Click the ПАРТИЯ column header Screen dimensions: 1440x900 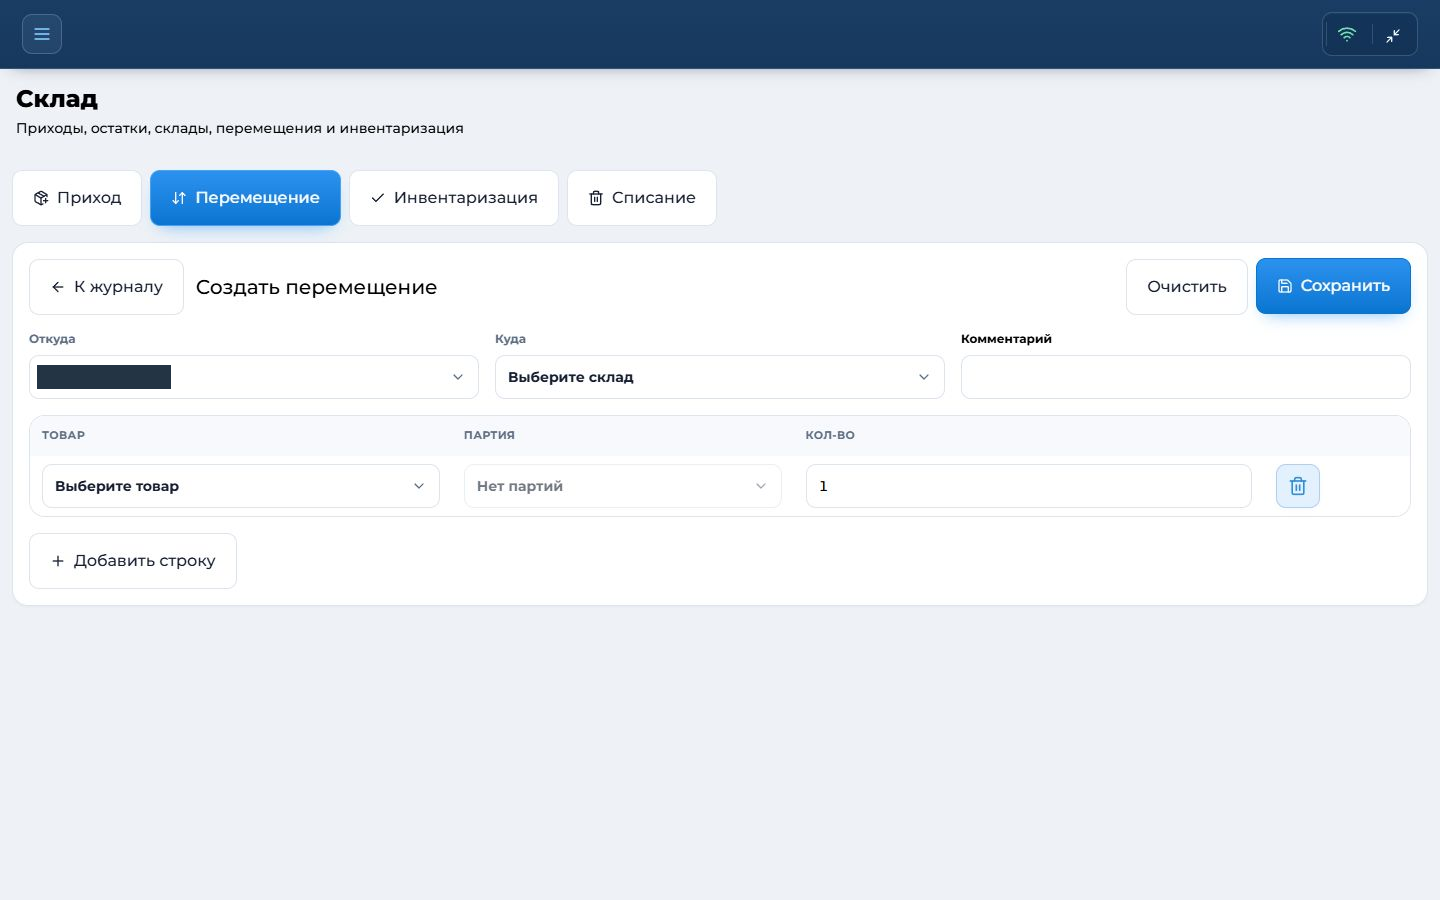point(489,435)
